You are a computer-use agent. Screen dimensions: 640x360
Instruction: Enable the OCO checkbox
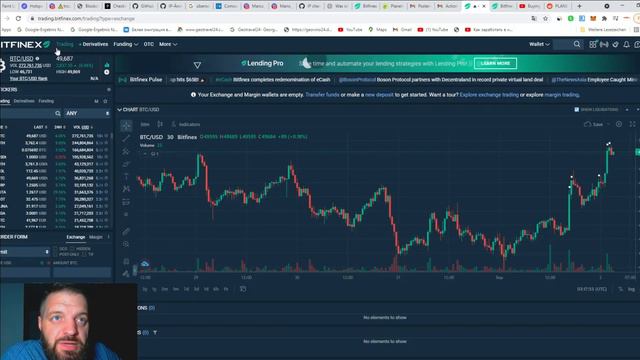56,249
